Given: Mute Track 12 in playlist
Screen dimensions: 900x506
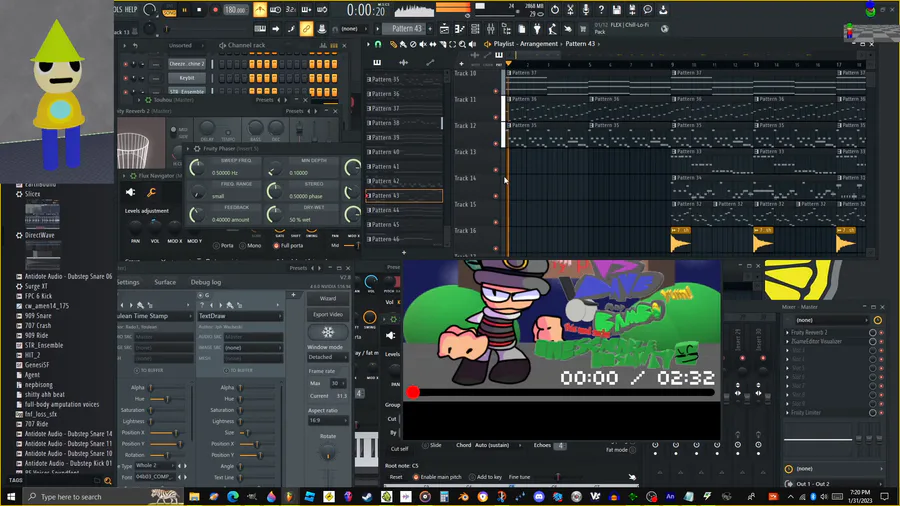Looking at the screenshot, I should click(496, 143).
